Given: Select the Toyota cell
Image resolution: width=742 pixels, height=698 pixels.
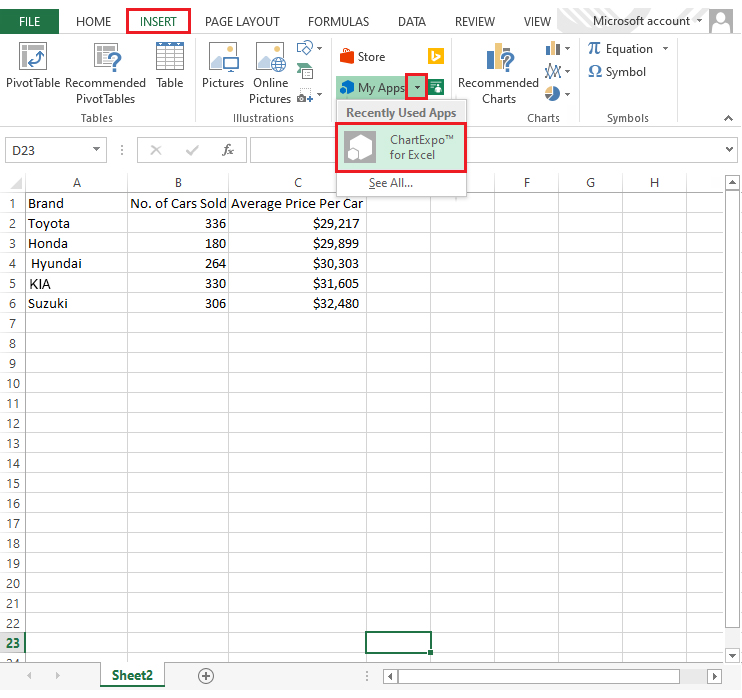Looking at the screenshot, I should tap(77, 223).
